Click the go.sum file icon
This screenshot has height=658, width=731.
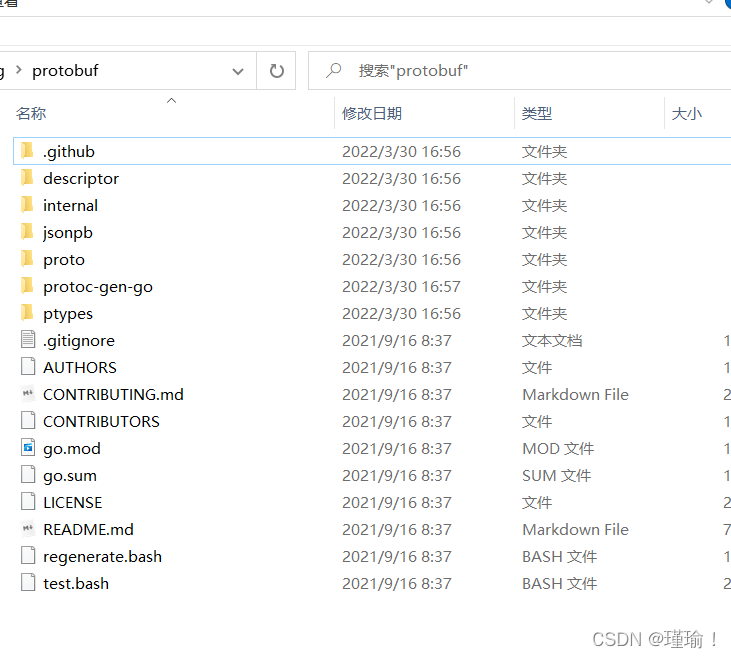click(28, 475)
